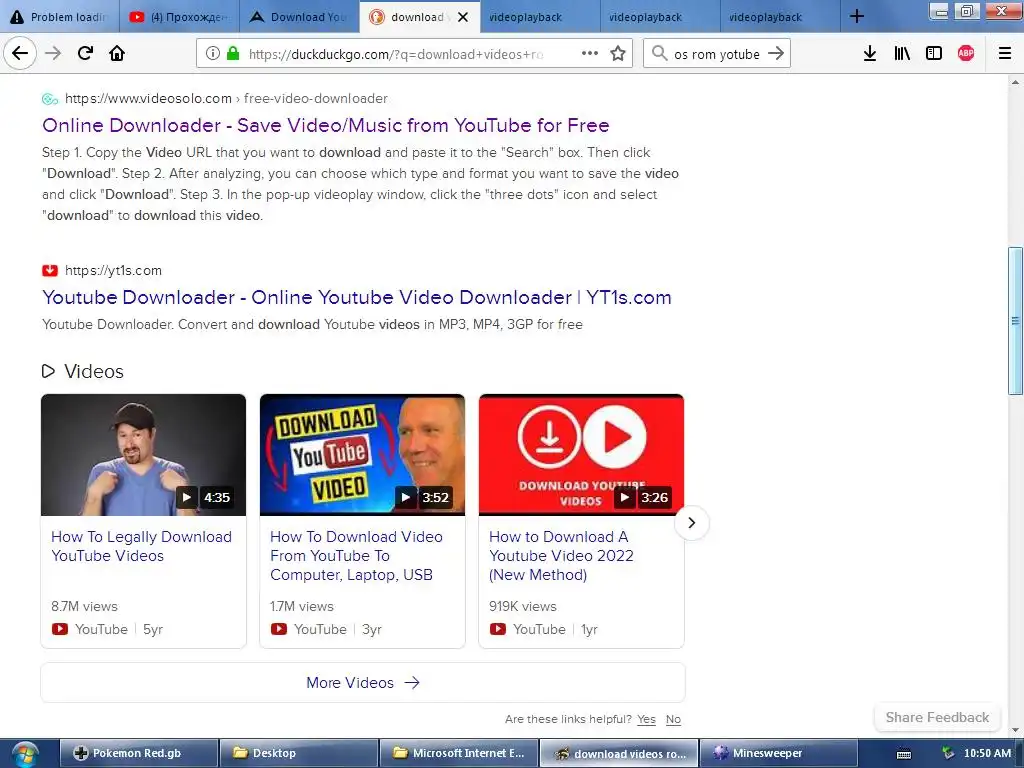Image resolution: width=1024 pixels, height=768 pixels.
Task: Go back to the previous page
Action: click(x=20, y=53)
